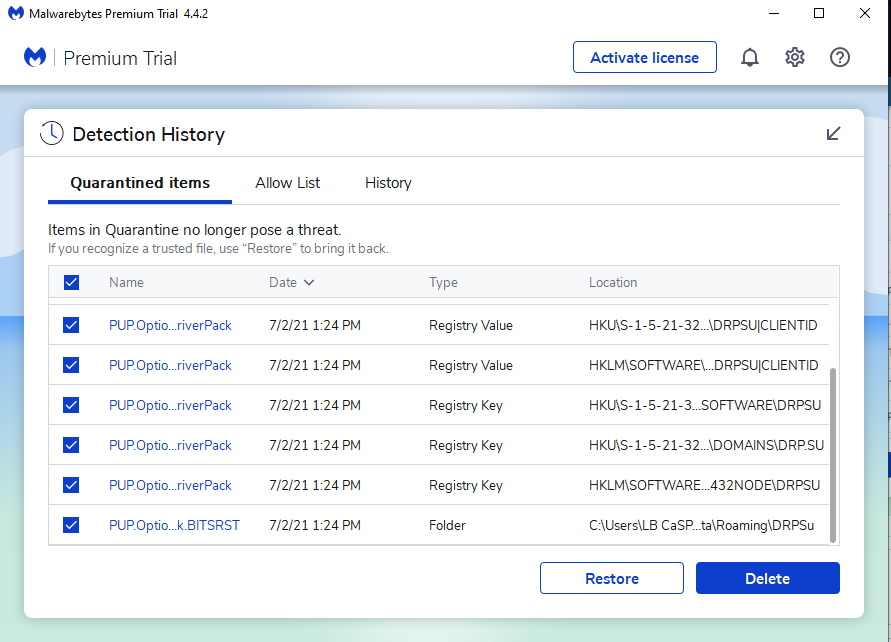Sort by Date using dropdown arrow
The height and width of the screenshot is (642, 891).
pyautogui.click(x=309, y=282)
